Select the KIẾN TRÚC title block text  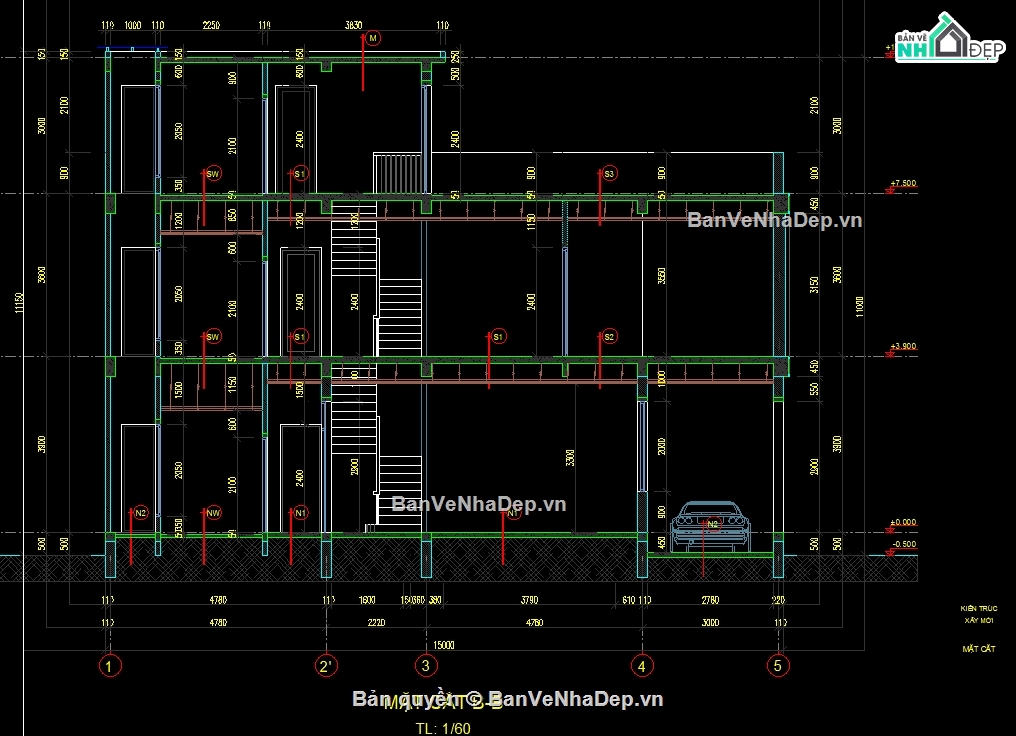pos(978,609)
